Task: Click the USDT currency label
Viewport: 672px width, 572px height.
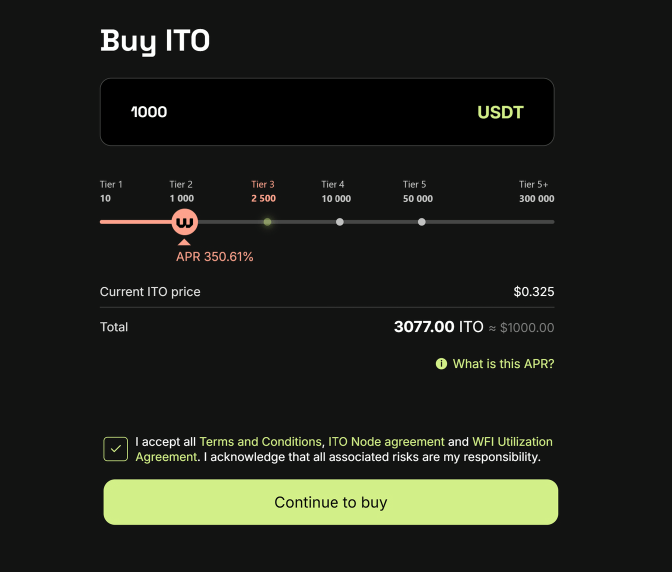Action: (x=500, y=112)
